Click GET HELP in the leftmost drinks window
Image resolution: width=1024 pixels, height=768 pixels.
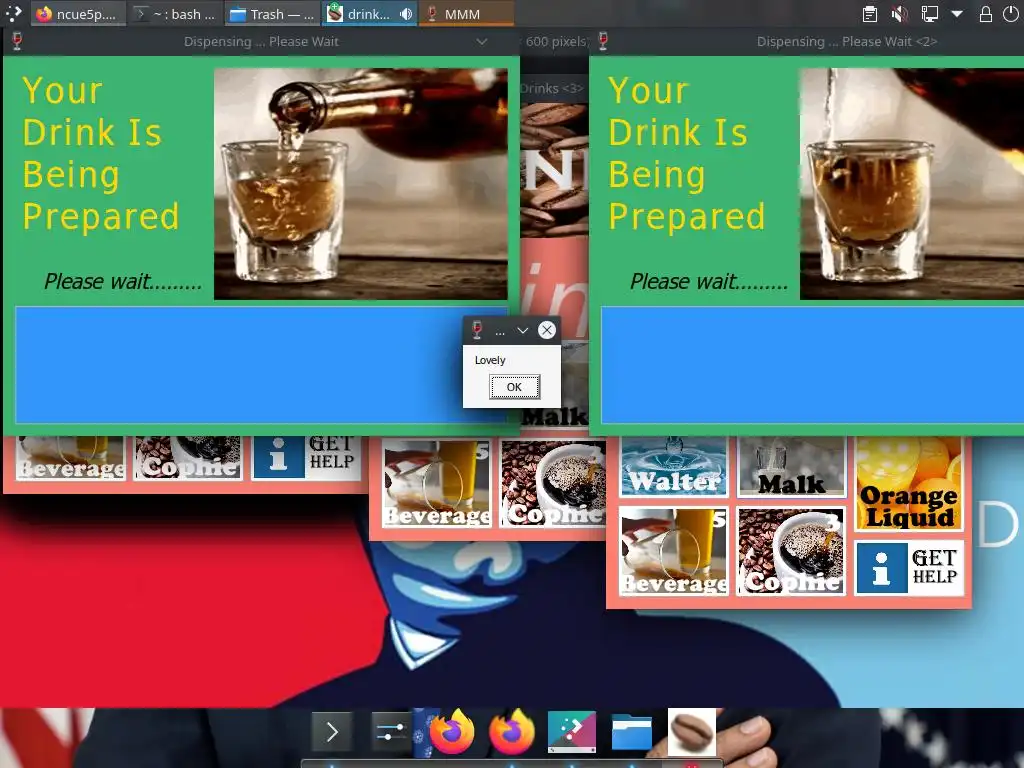tap(306, 458)
